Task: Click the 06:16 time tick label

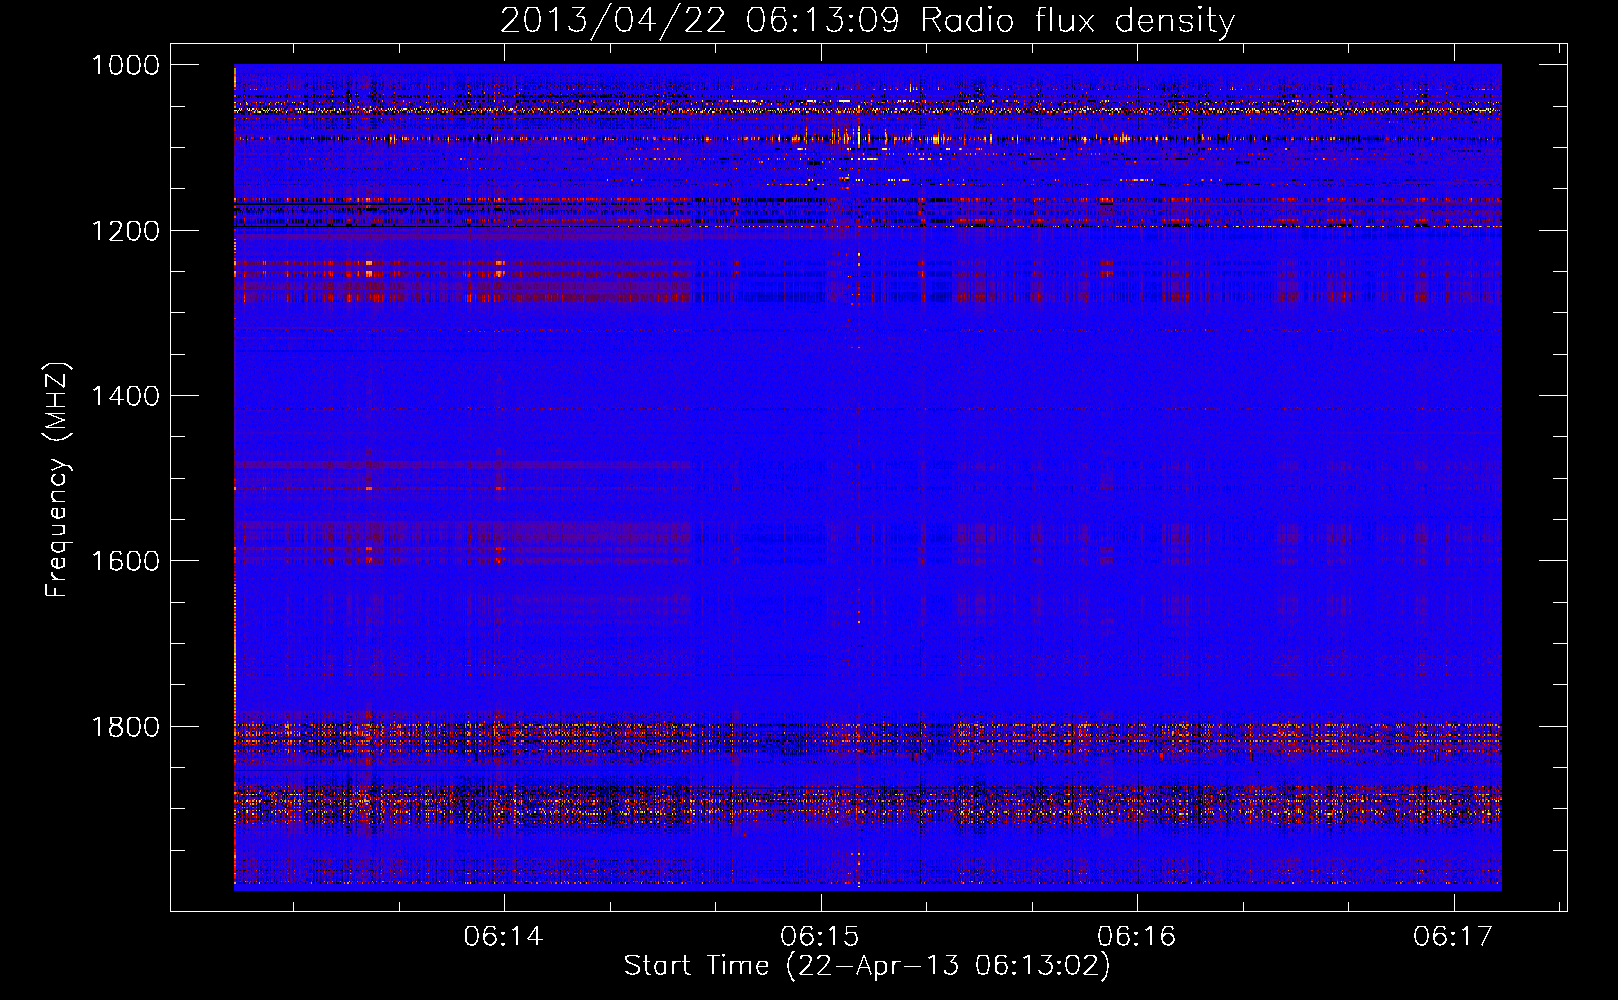Action: click(x=1136, y=936)
